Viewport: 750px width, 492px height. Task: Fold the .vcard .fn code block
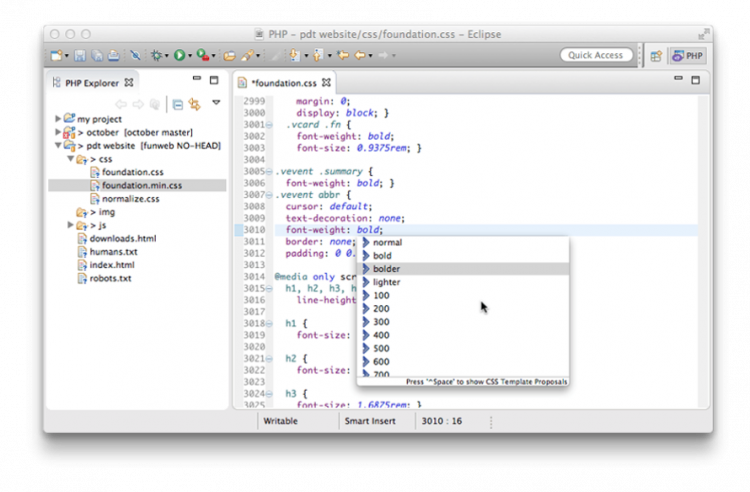click(269, 125)
